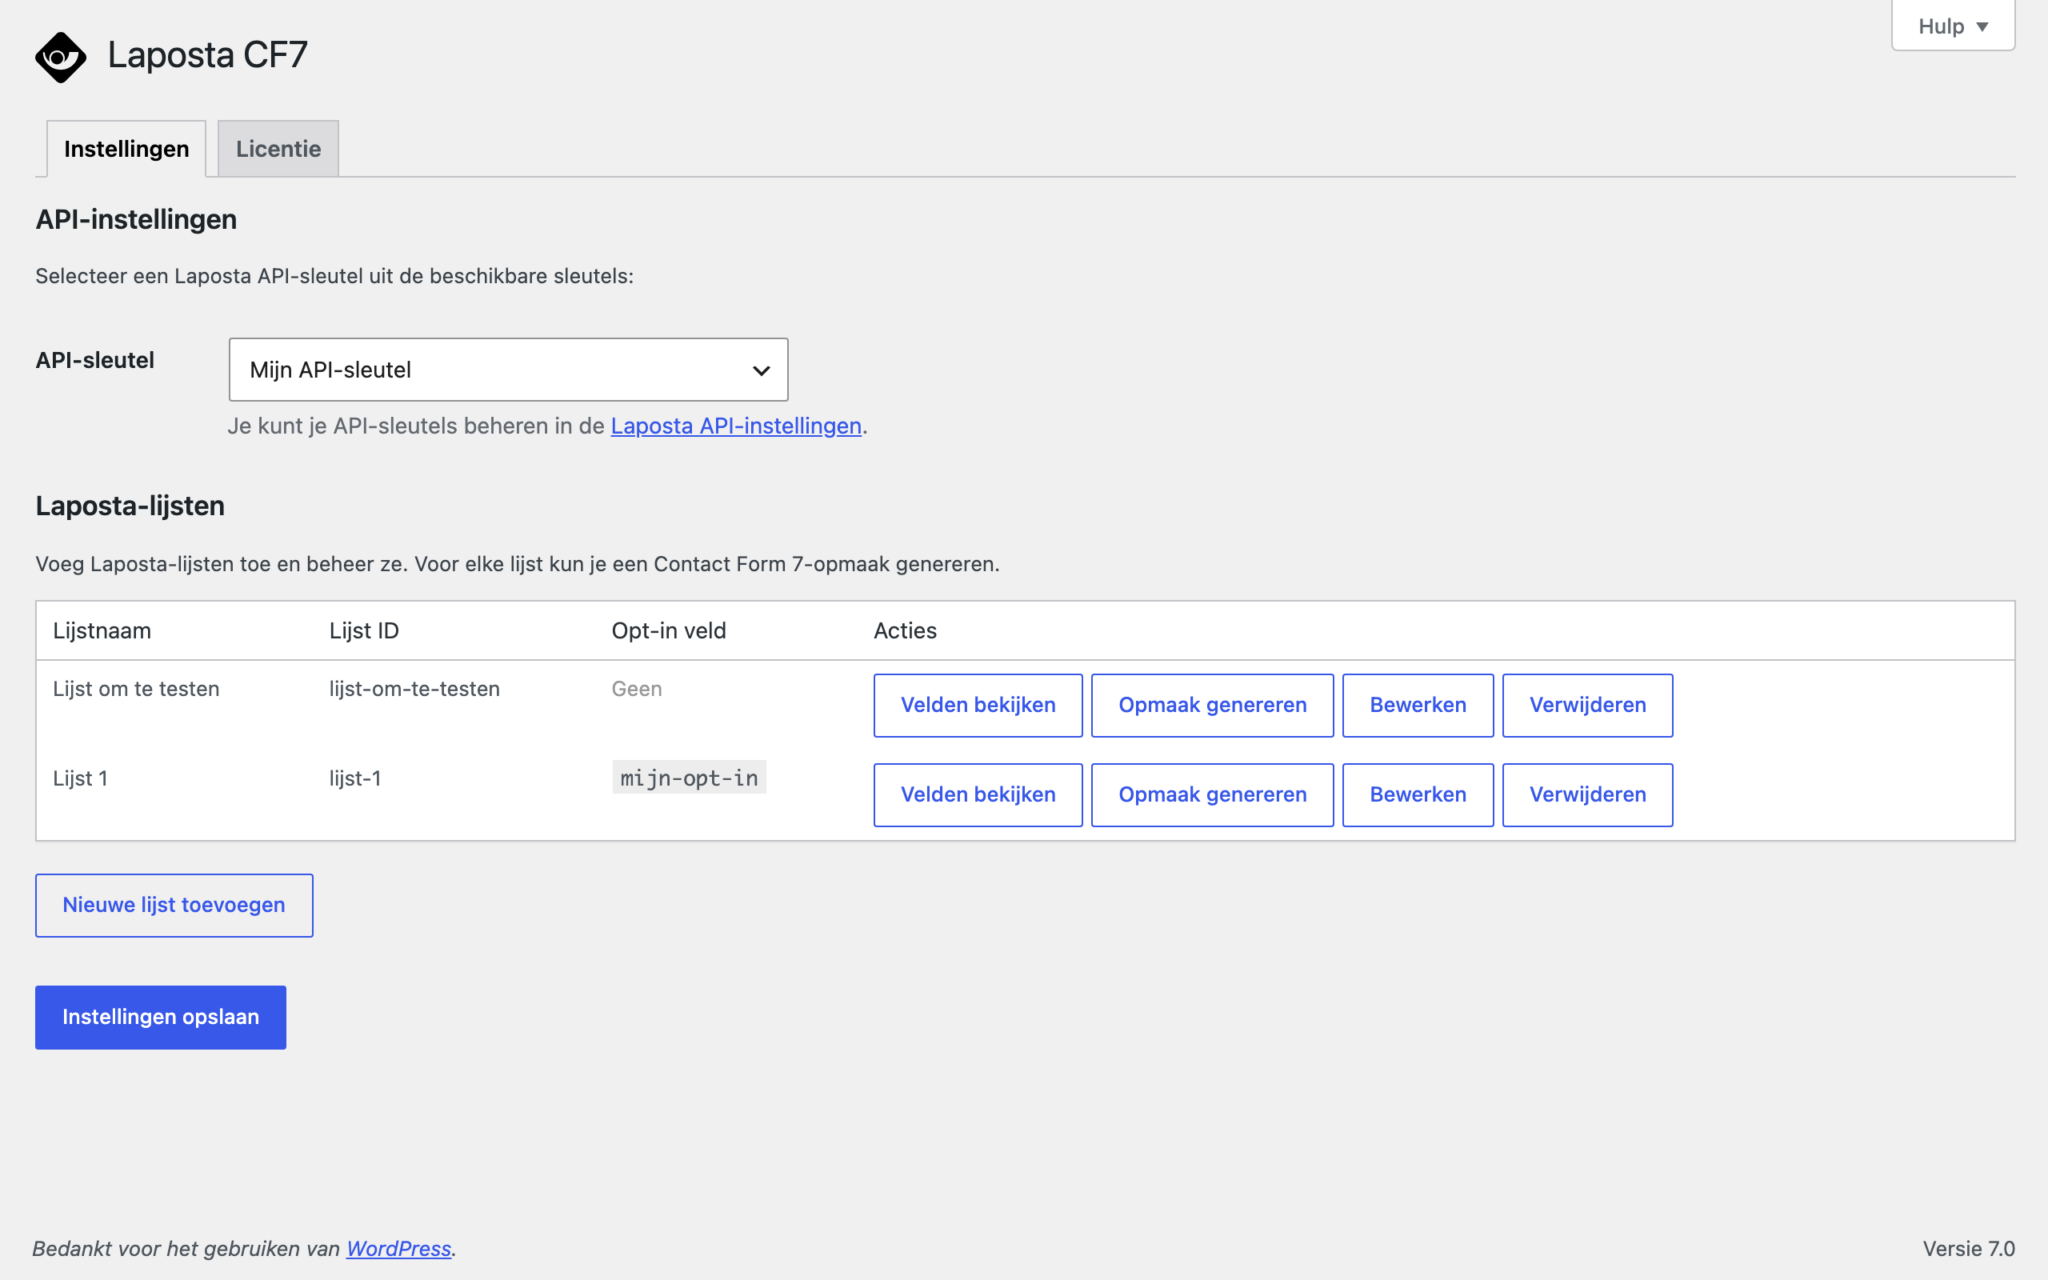
Task: Click Bewerken for Lijst om te testen
Action: click(x=1418, y=705)
